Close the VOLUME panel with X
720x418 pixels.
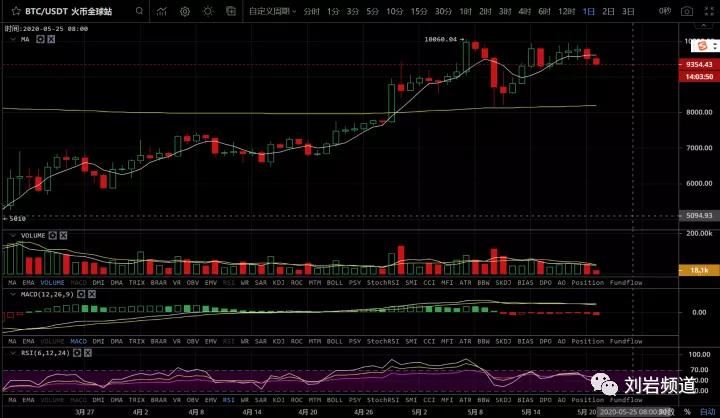pyautogui.click(x=63, y=236)
